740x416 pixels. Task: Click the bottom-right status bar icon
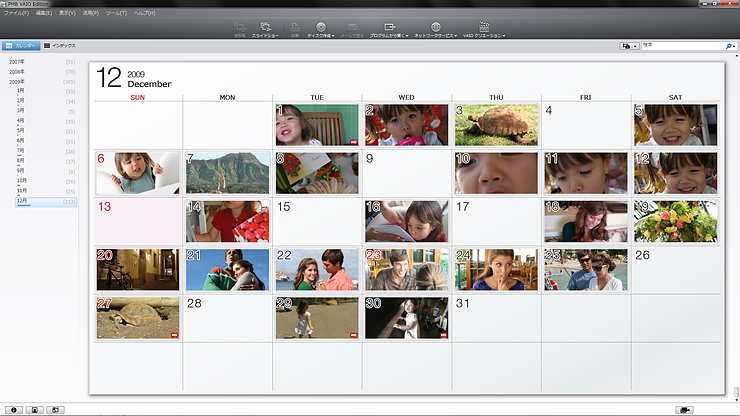[x=685, y=410]
